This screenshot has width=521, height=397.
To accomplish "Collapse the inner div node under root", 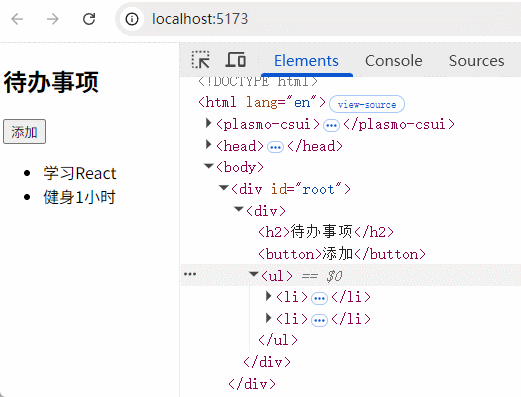I will click(x=239, y=209).
